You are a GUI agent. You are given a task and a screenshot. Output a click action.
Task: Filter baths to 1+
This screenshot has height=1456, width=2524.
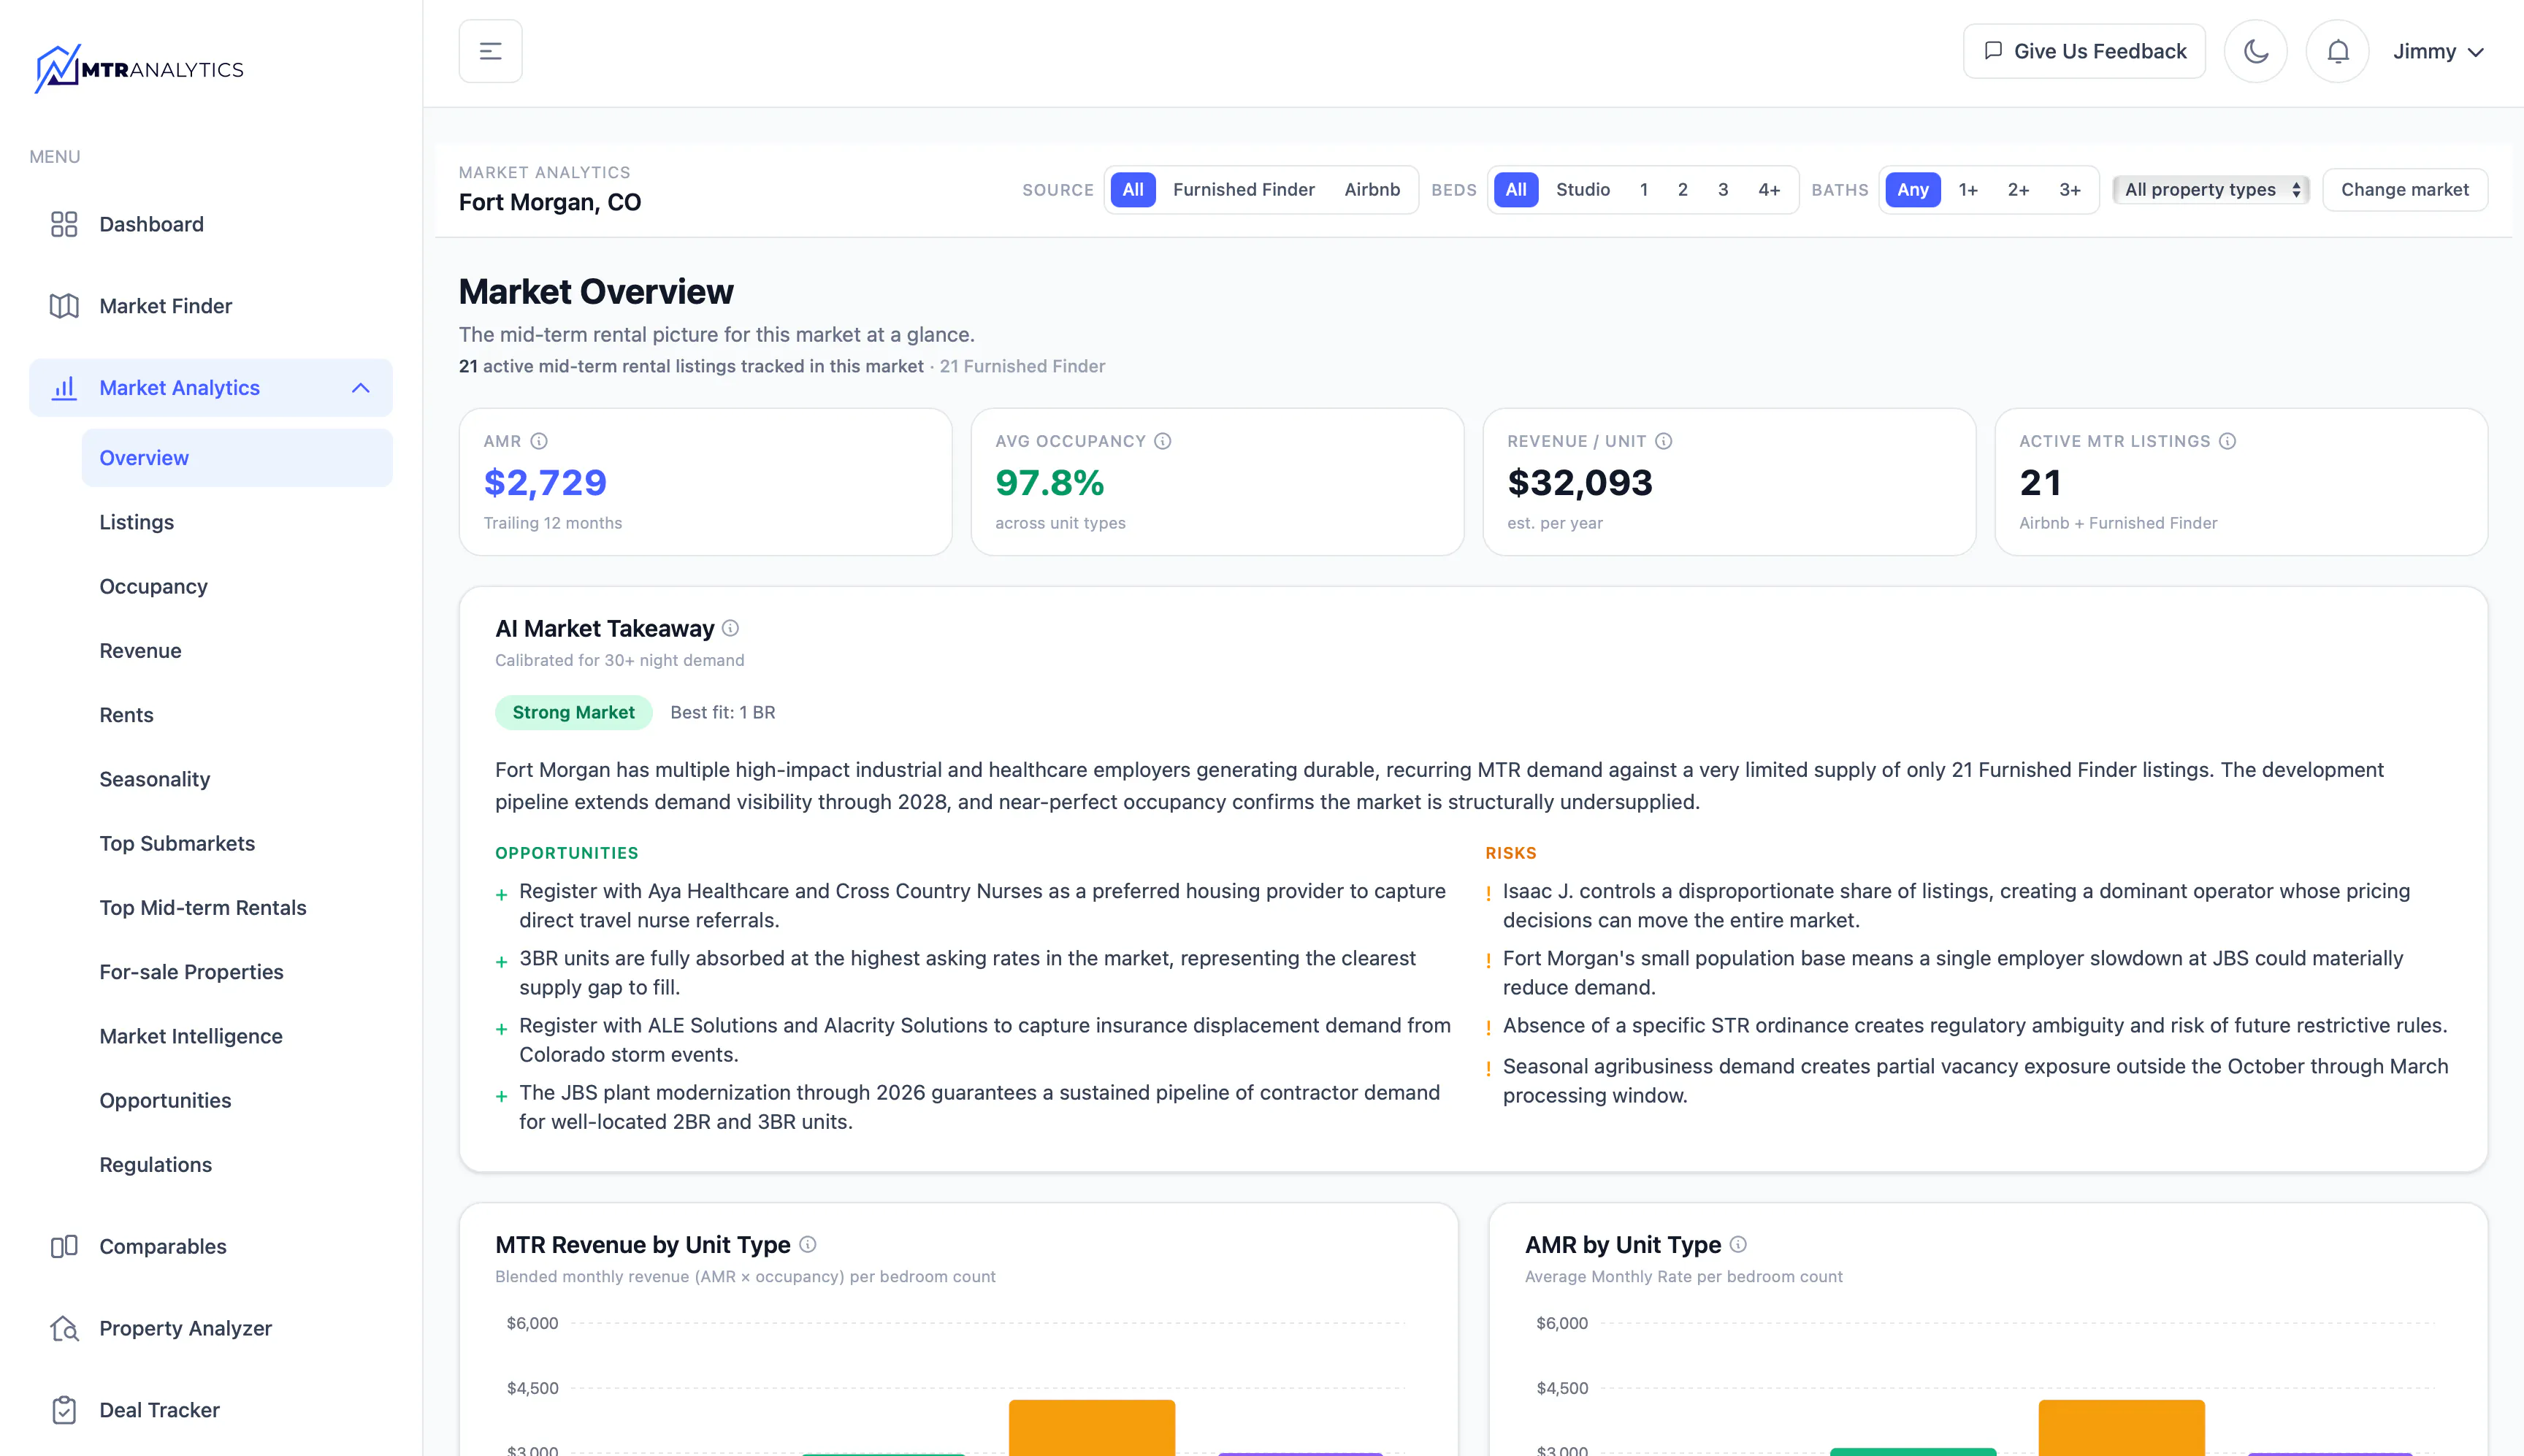(1968, 190)
